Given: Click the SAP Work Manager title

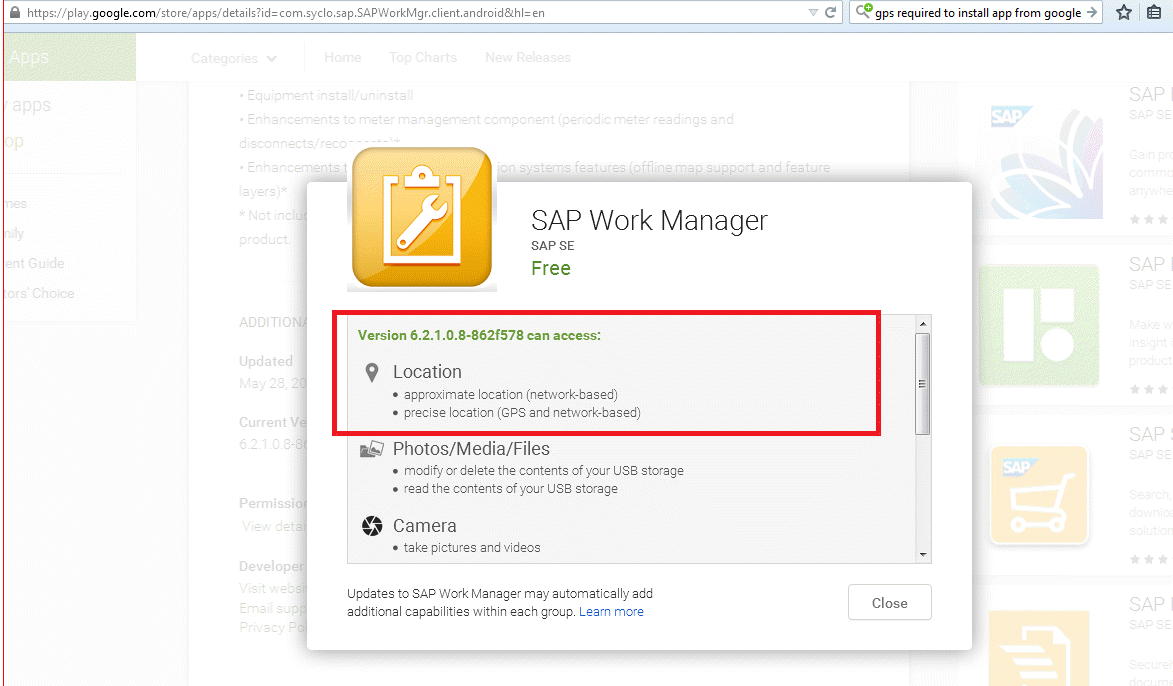Looking at the screenshot, I should coord(649,221).
